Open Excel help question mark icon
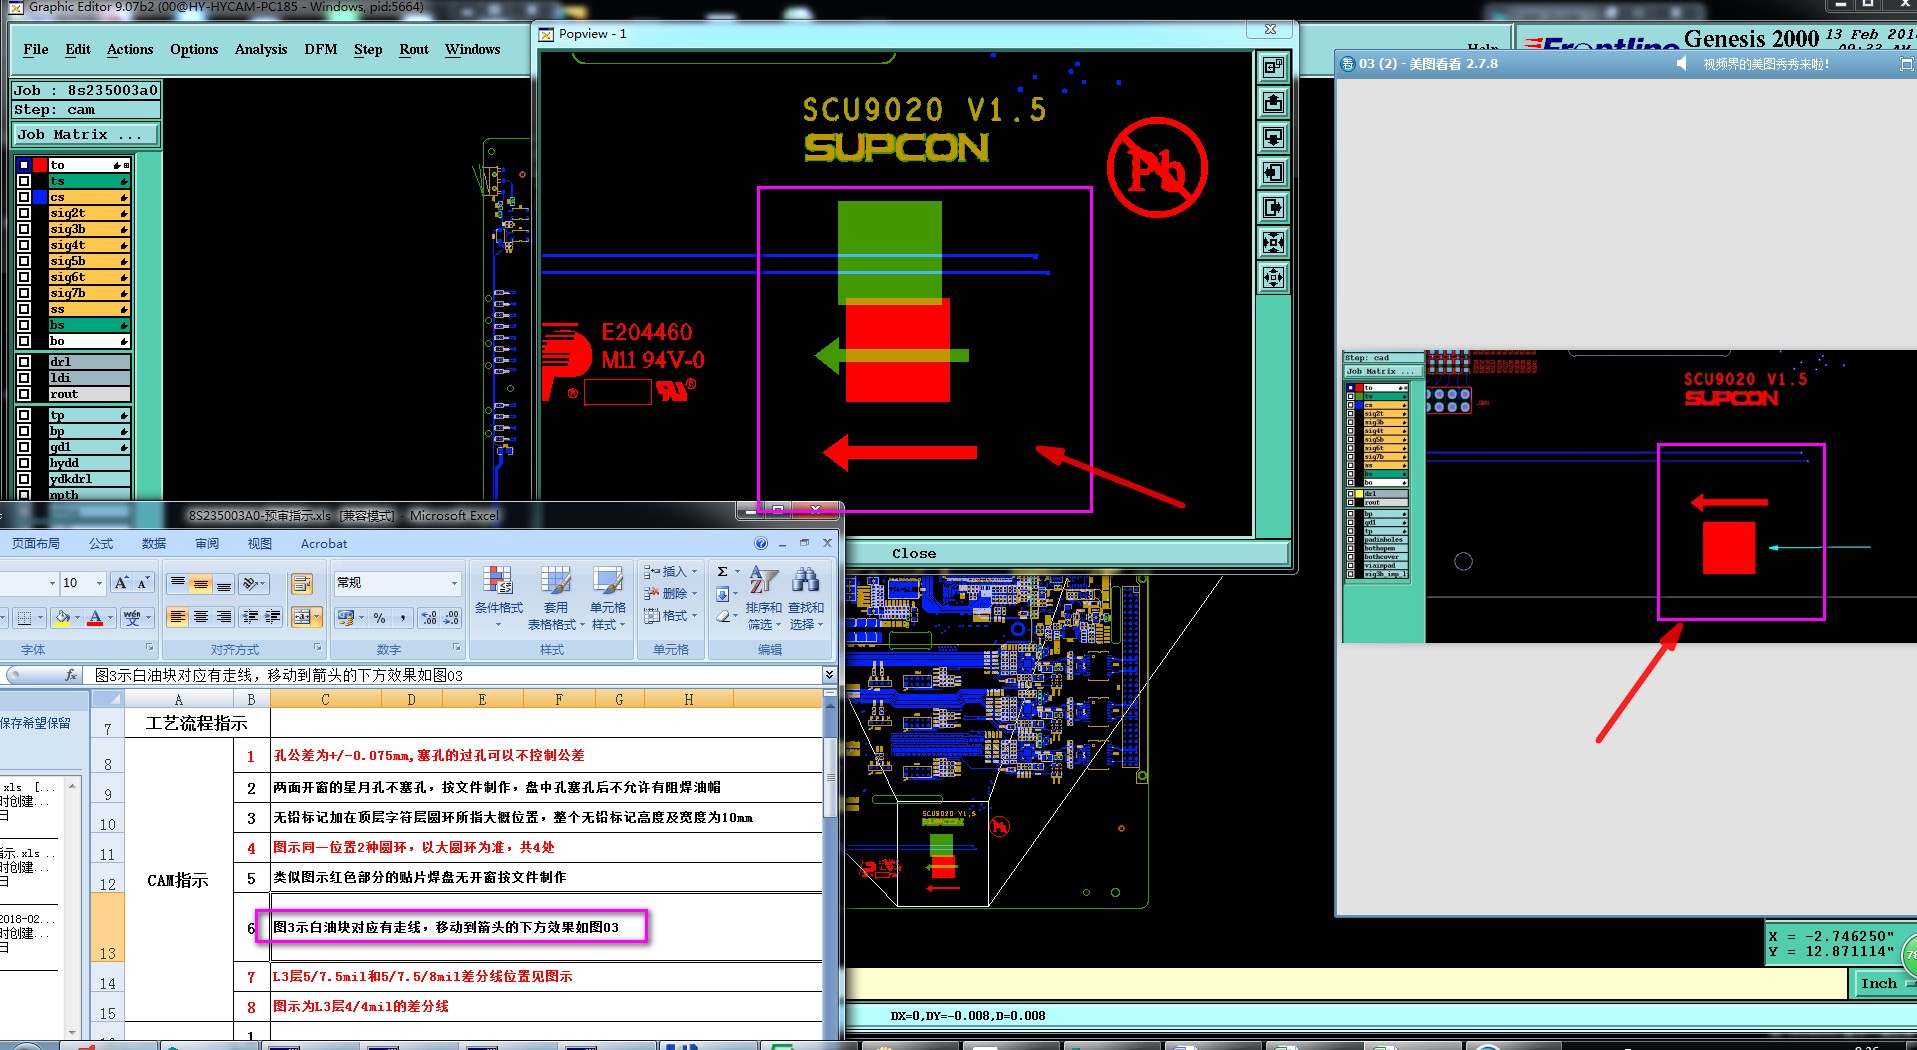The image size is (1917, 1050). point(761,544)
